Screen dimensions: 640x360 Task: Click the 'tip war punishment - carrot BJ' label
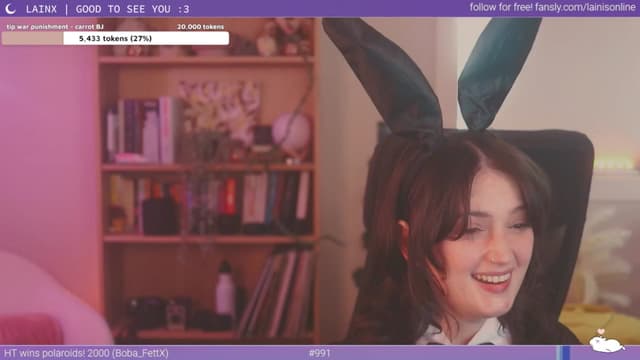55,27
